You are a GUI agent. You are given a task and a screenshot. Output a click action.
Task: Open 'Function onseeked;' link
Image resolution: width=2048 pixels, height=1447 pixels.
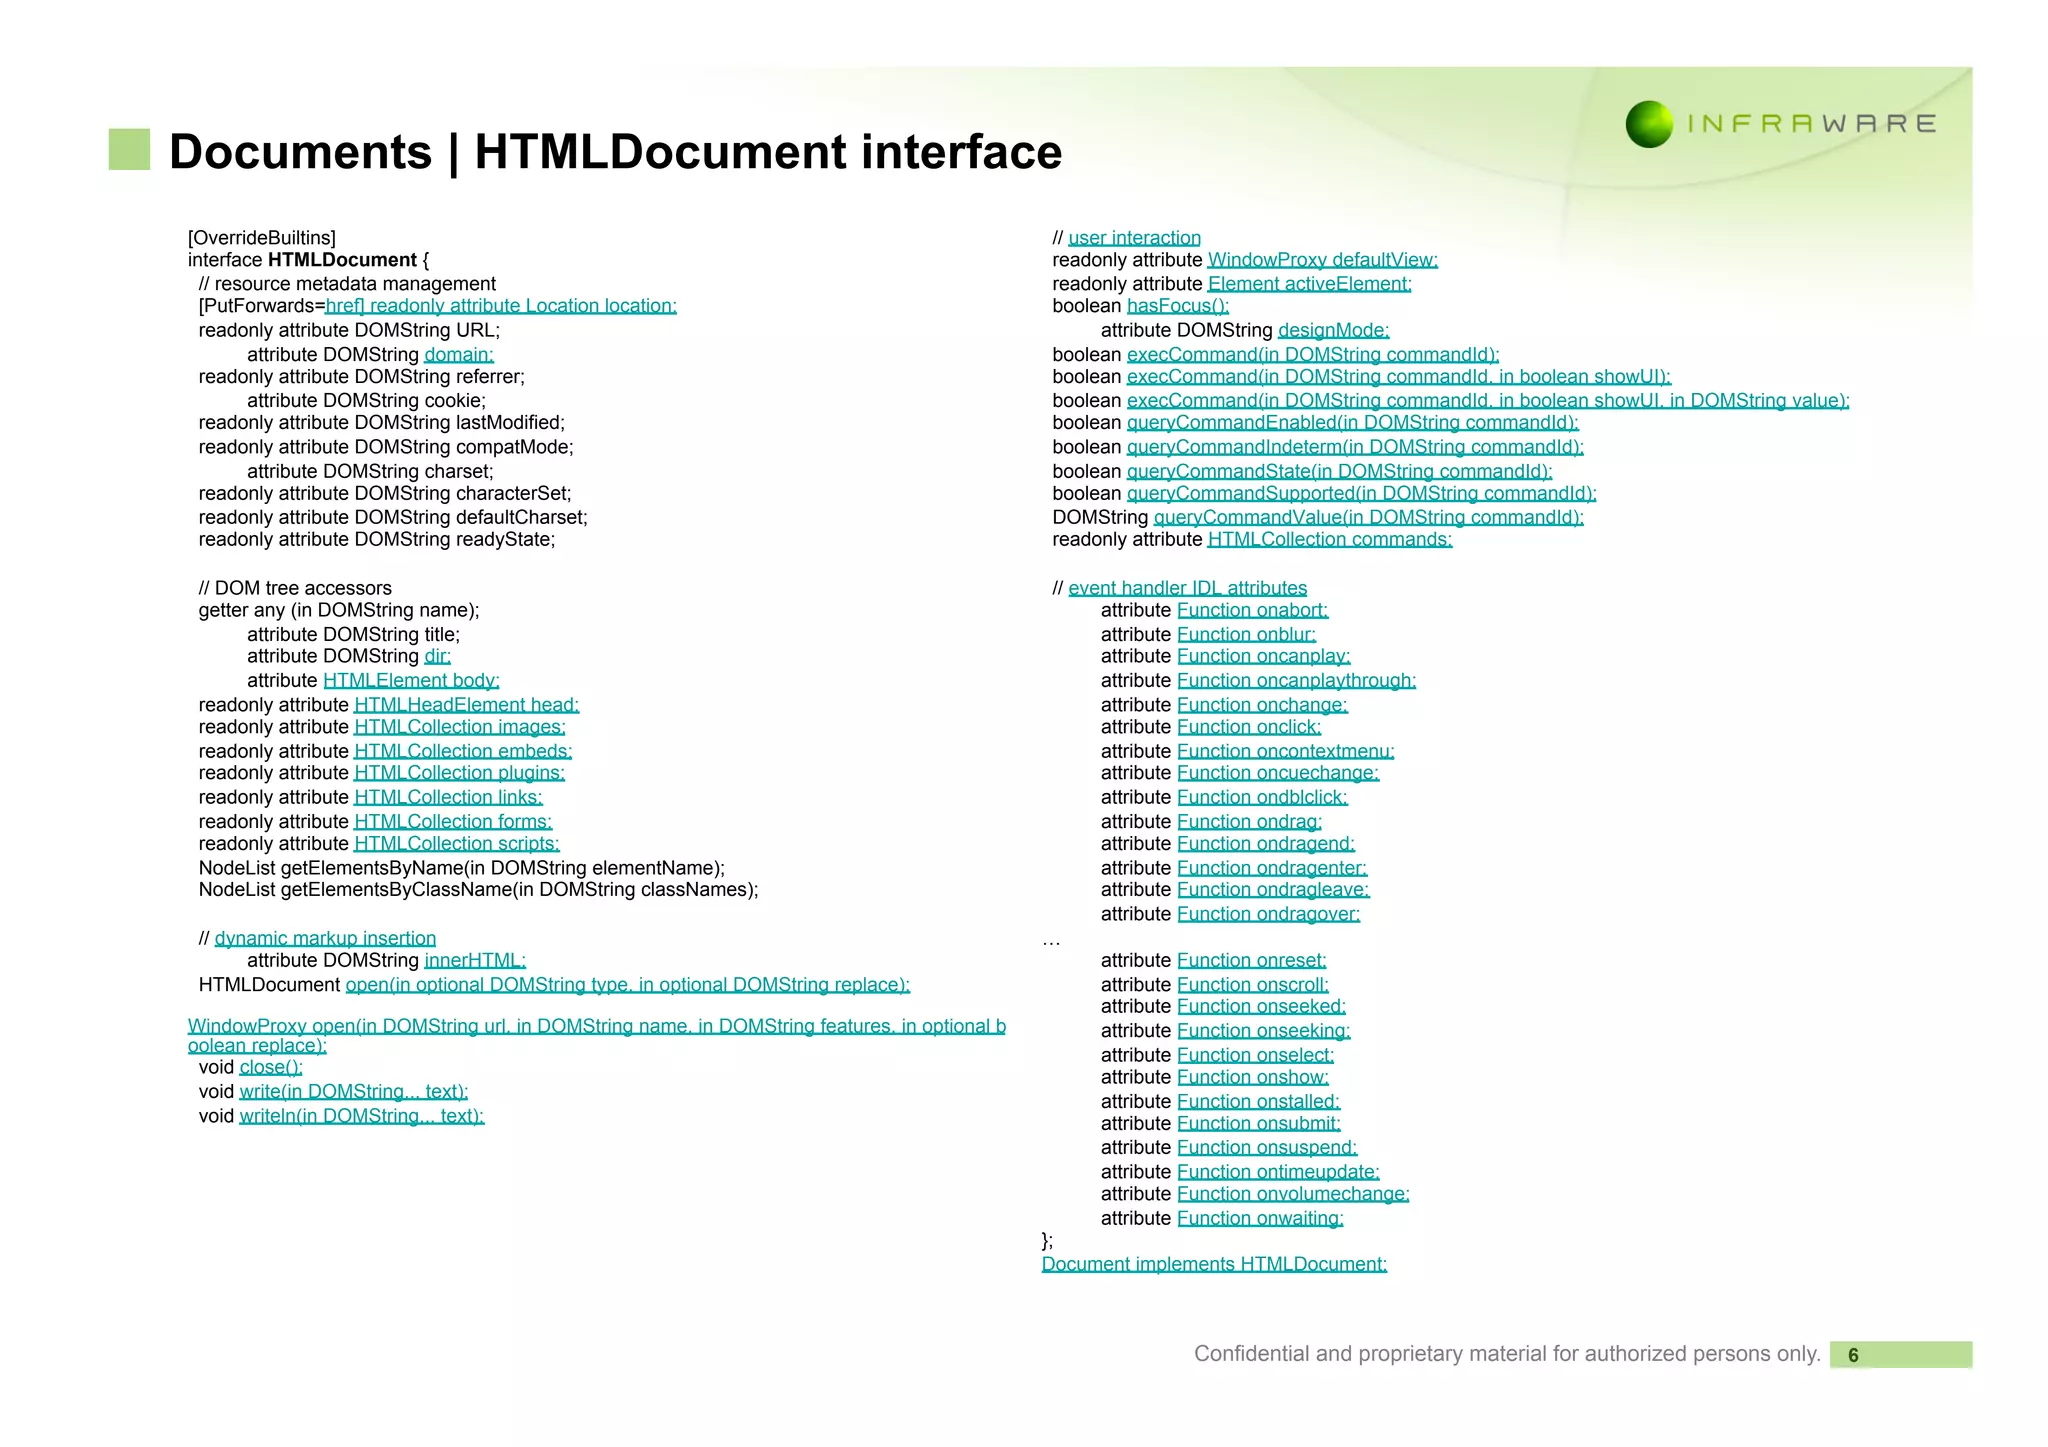coord(1262,1007)
